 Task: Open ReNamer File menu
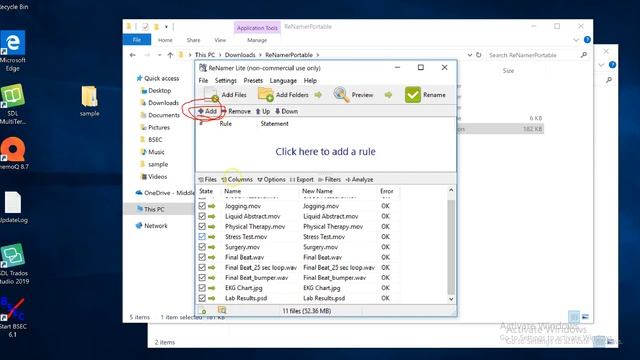point(203,80)
